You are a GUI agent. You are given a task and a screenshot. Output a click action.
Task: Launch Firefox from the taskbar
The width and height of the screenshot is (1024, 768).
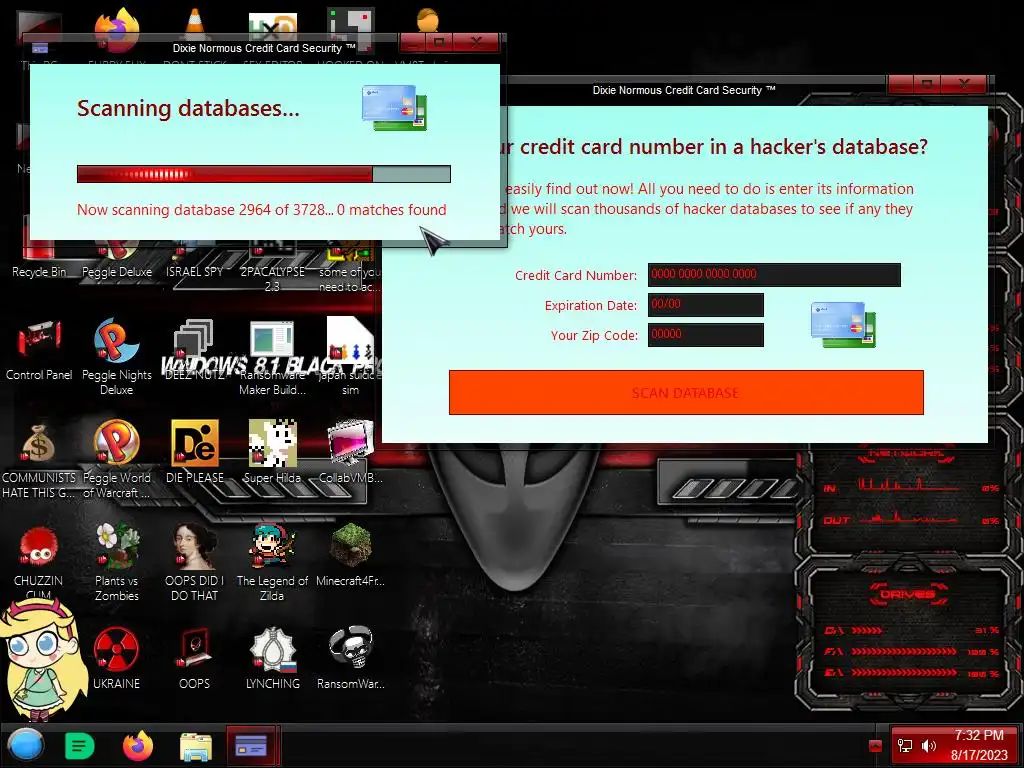coord(138,746)
